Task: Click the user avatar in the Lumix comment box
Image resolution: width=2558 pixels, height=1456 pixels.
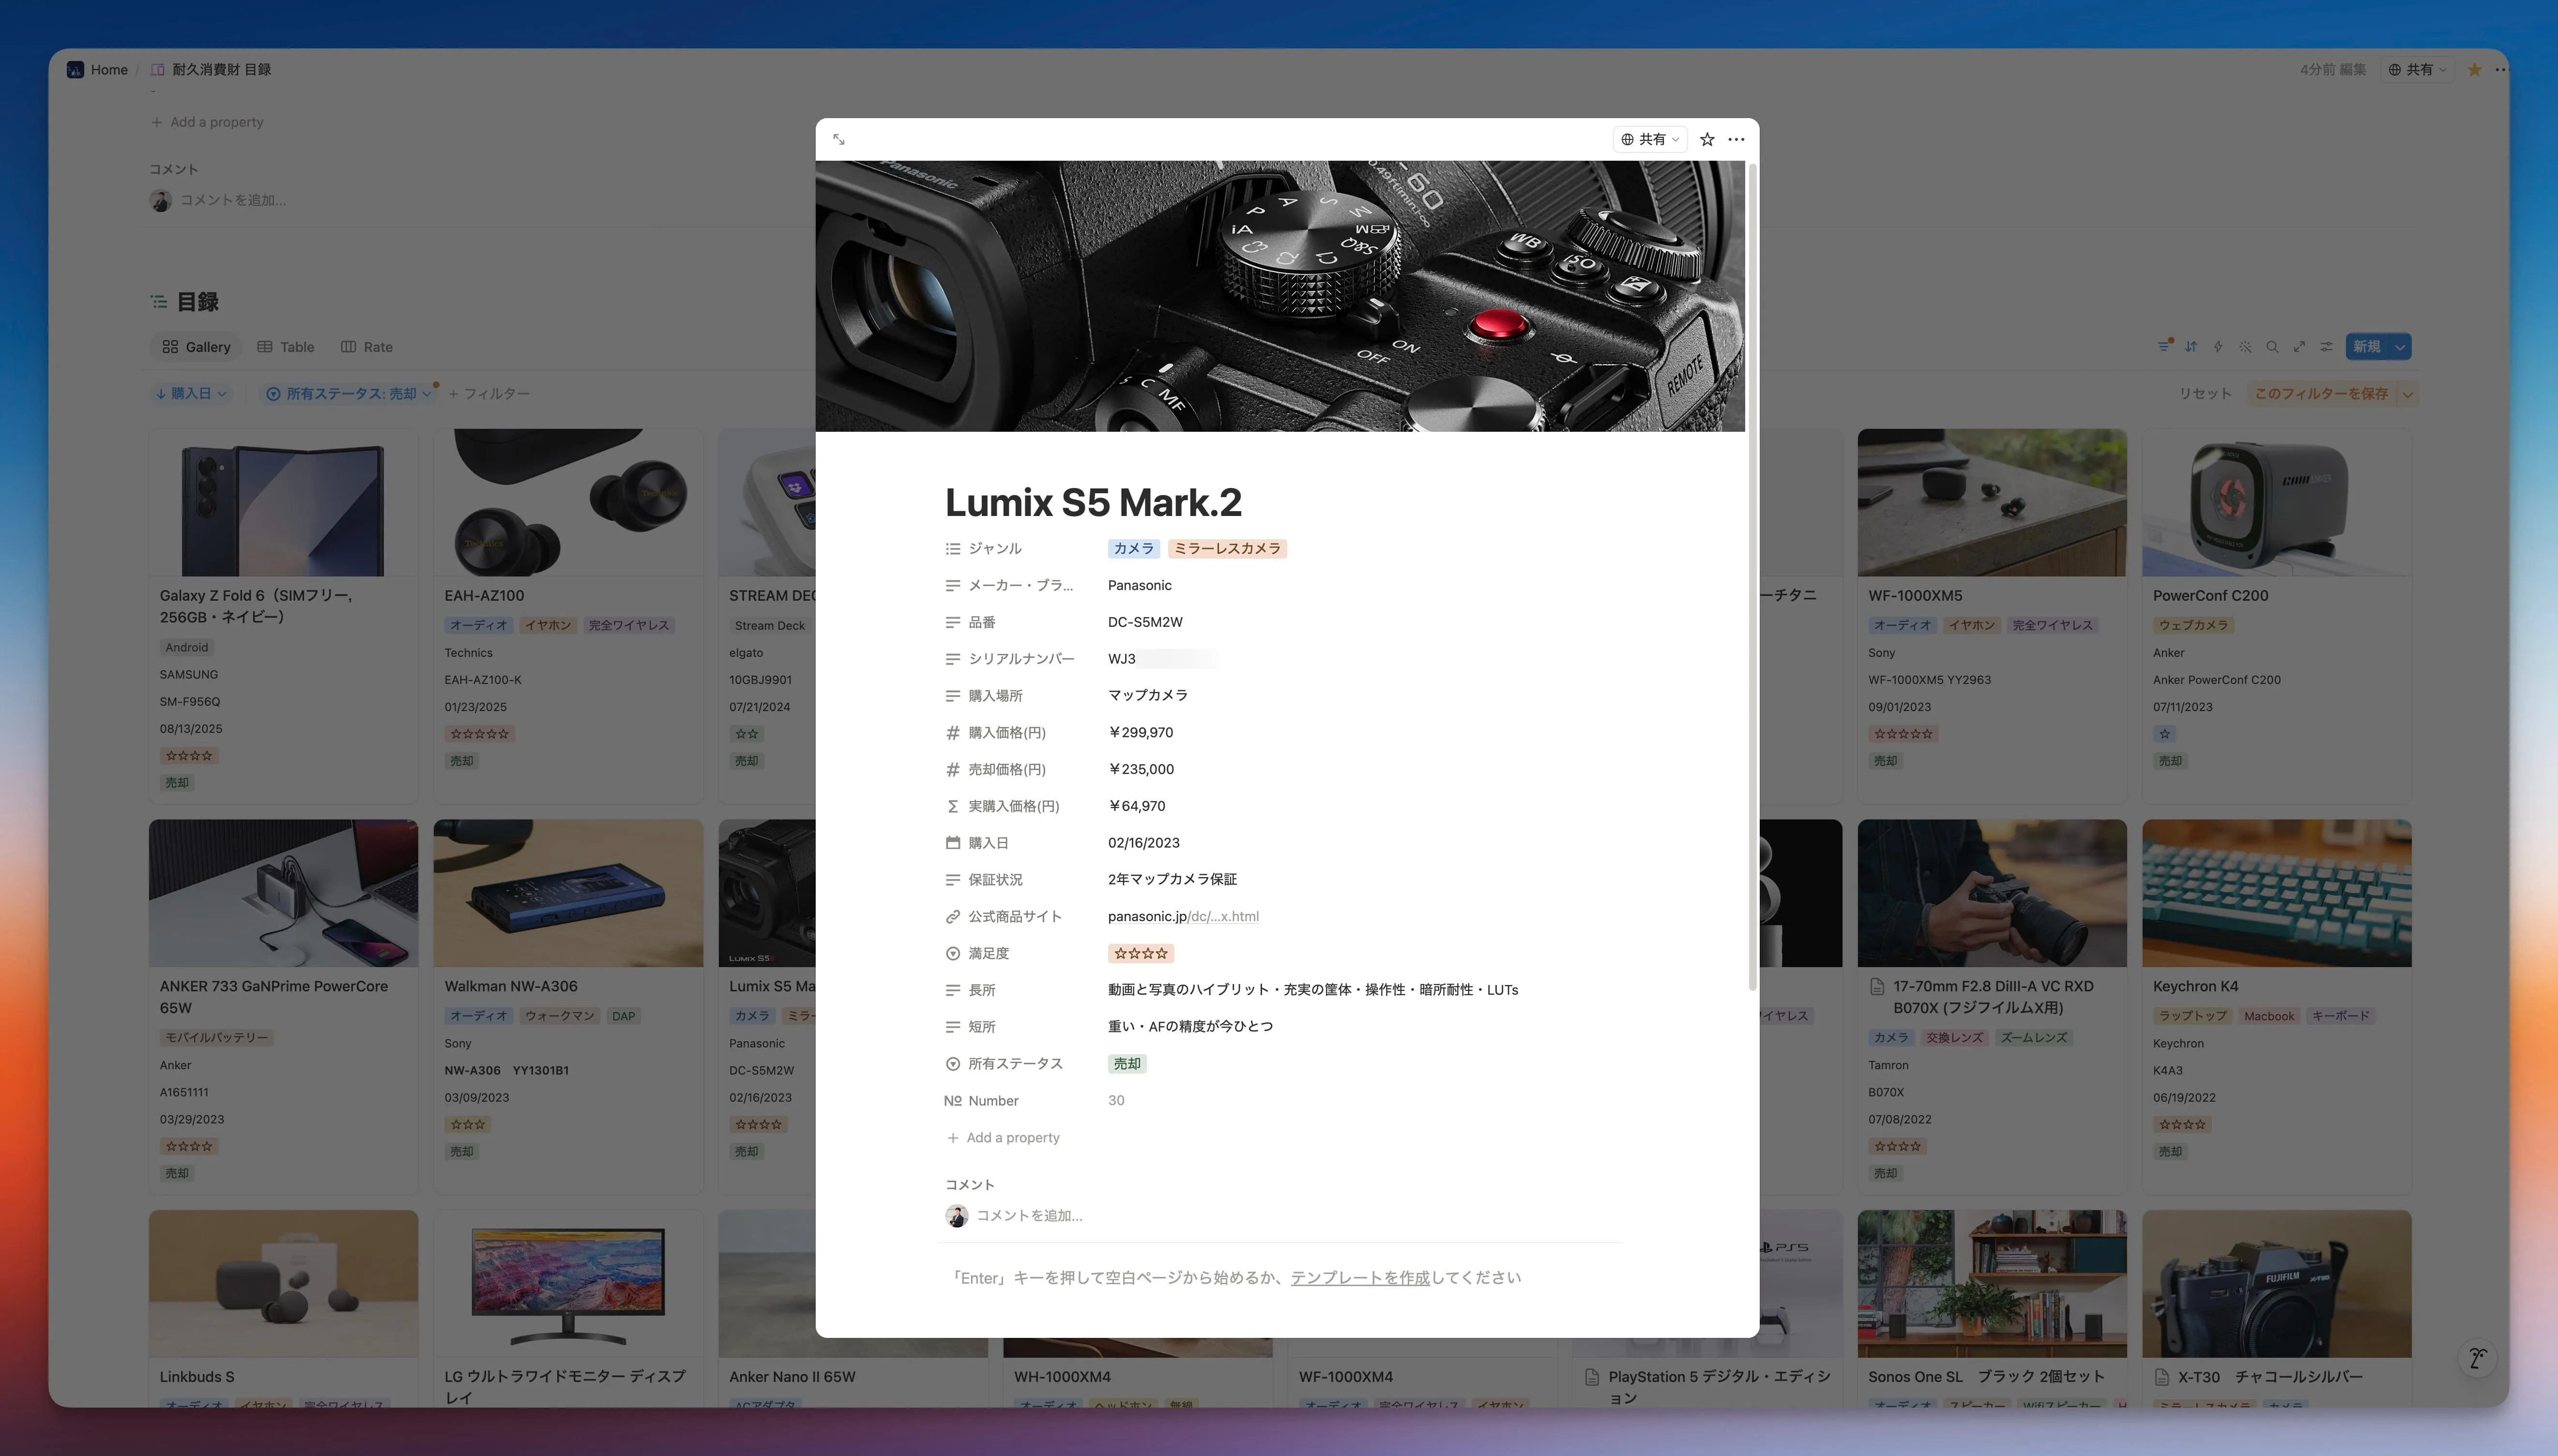Action: tap(956, 1215)
